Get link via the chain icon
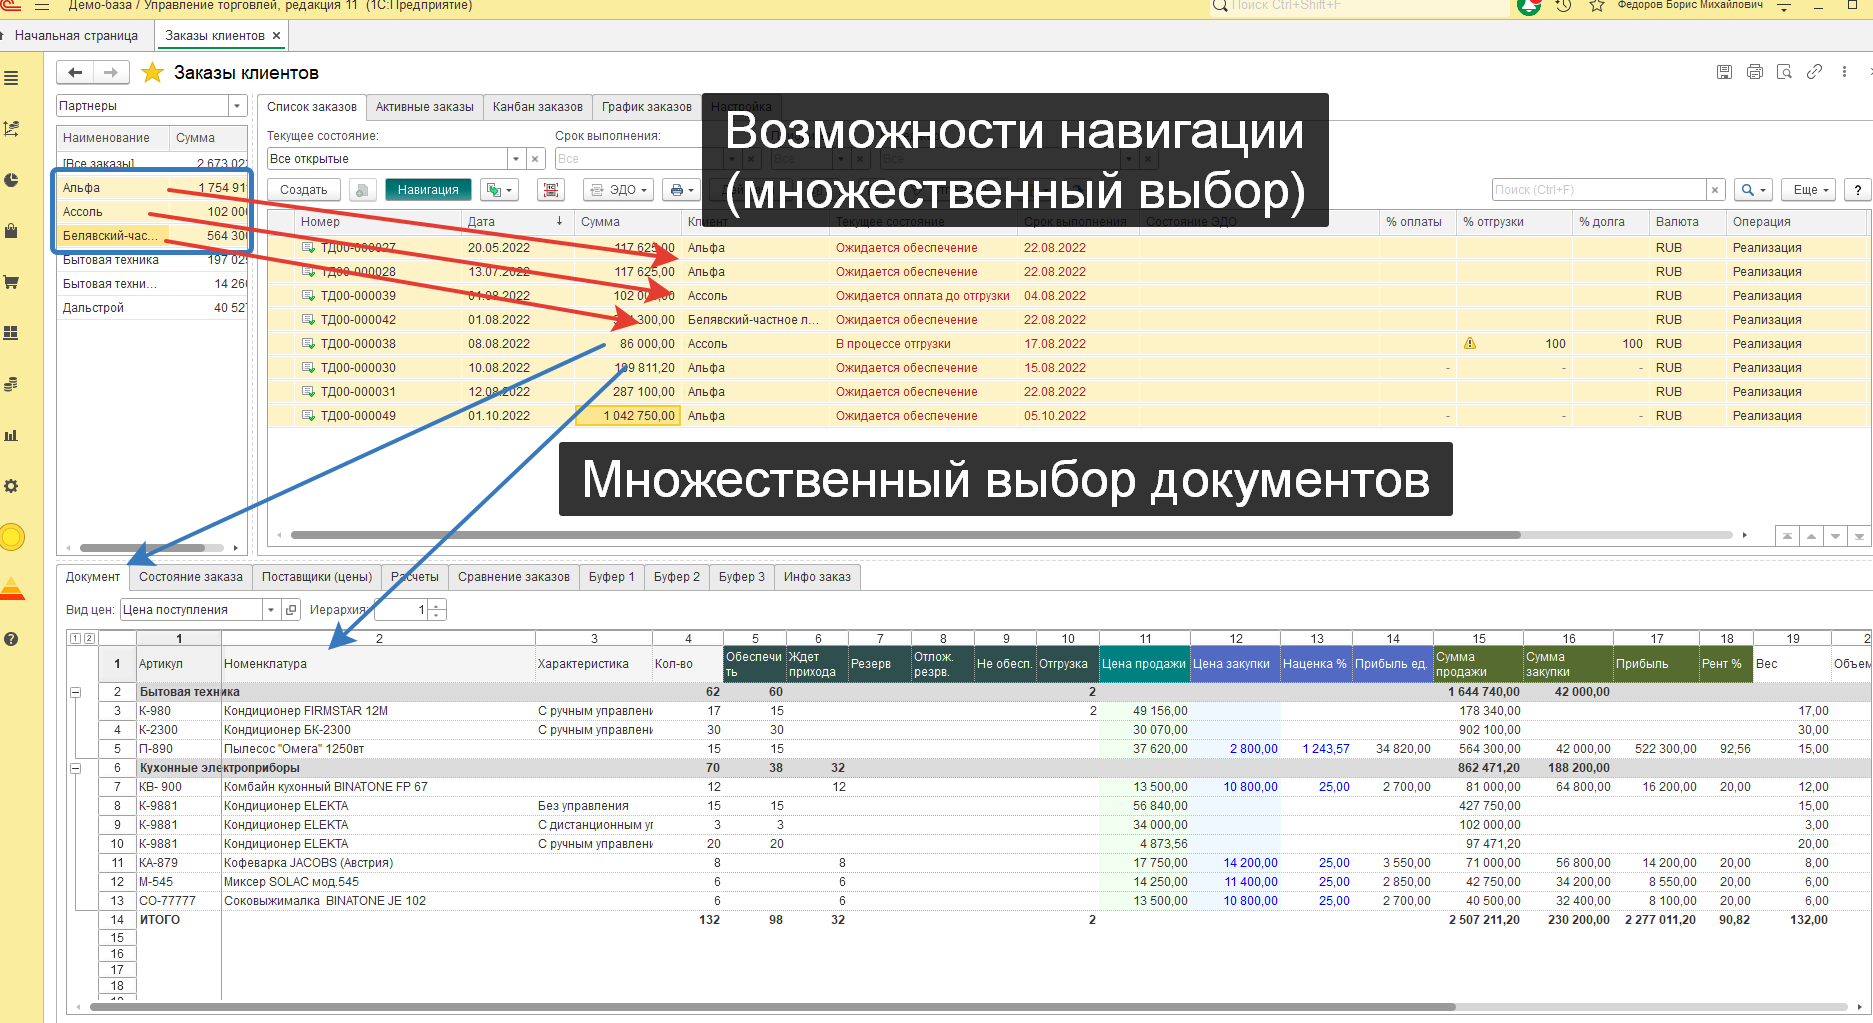Screen dimensions: 1873x1023 pos(1814,72)
